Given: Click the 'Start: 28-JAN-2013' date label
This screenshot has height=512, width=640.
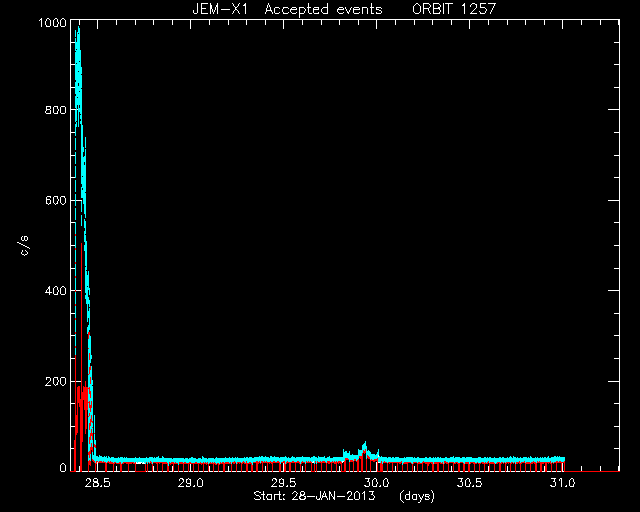Looking at the screenshot, I should (x=314, y=496).
